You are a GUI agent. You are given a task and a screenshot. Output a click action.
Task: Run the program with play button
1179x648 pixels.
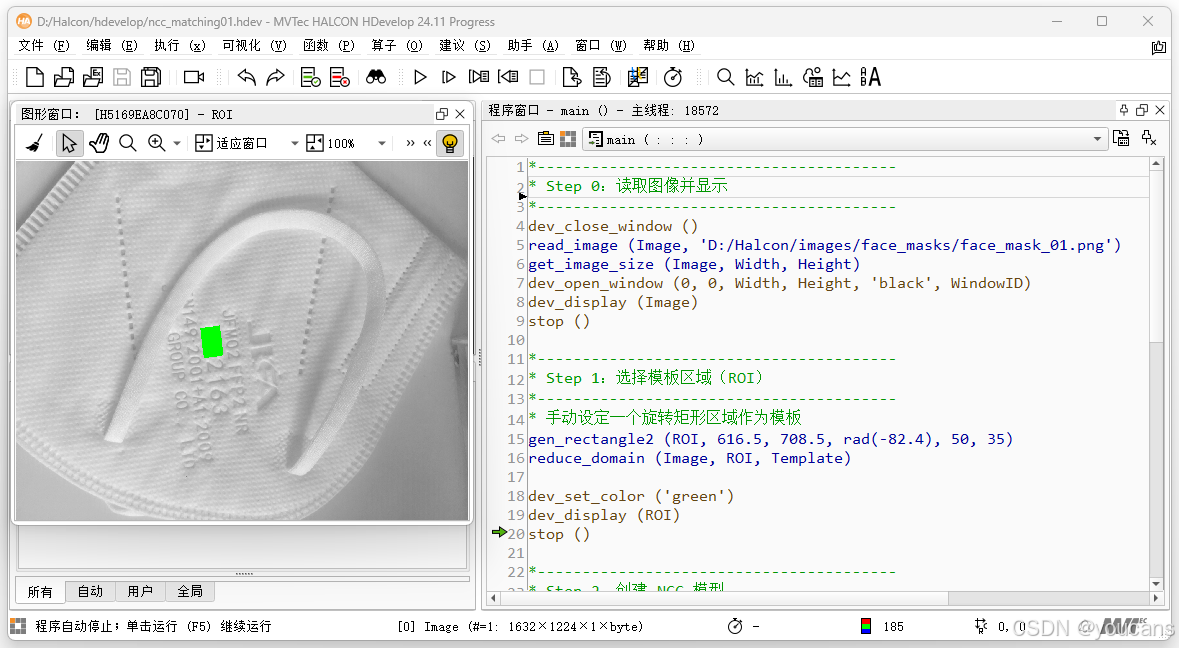pos(420,77)
